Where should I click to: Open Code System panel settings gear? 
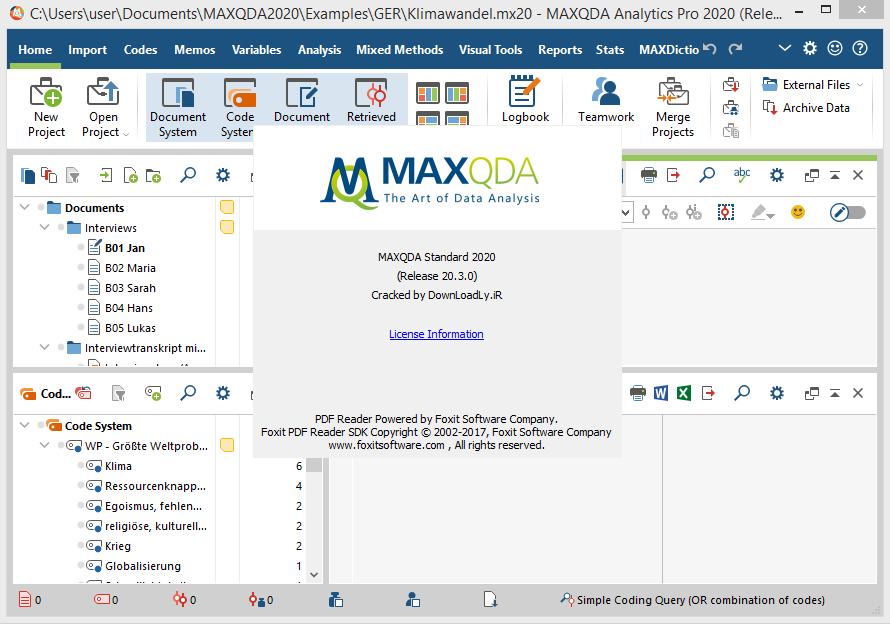click(x=223, y=393)
